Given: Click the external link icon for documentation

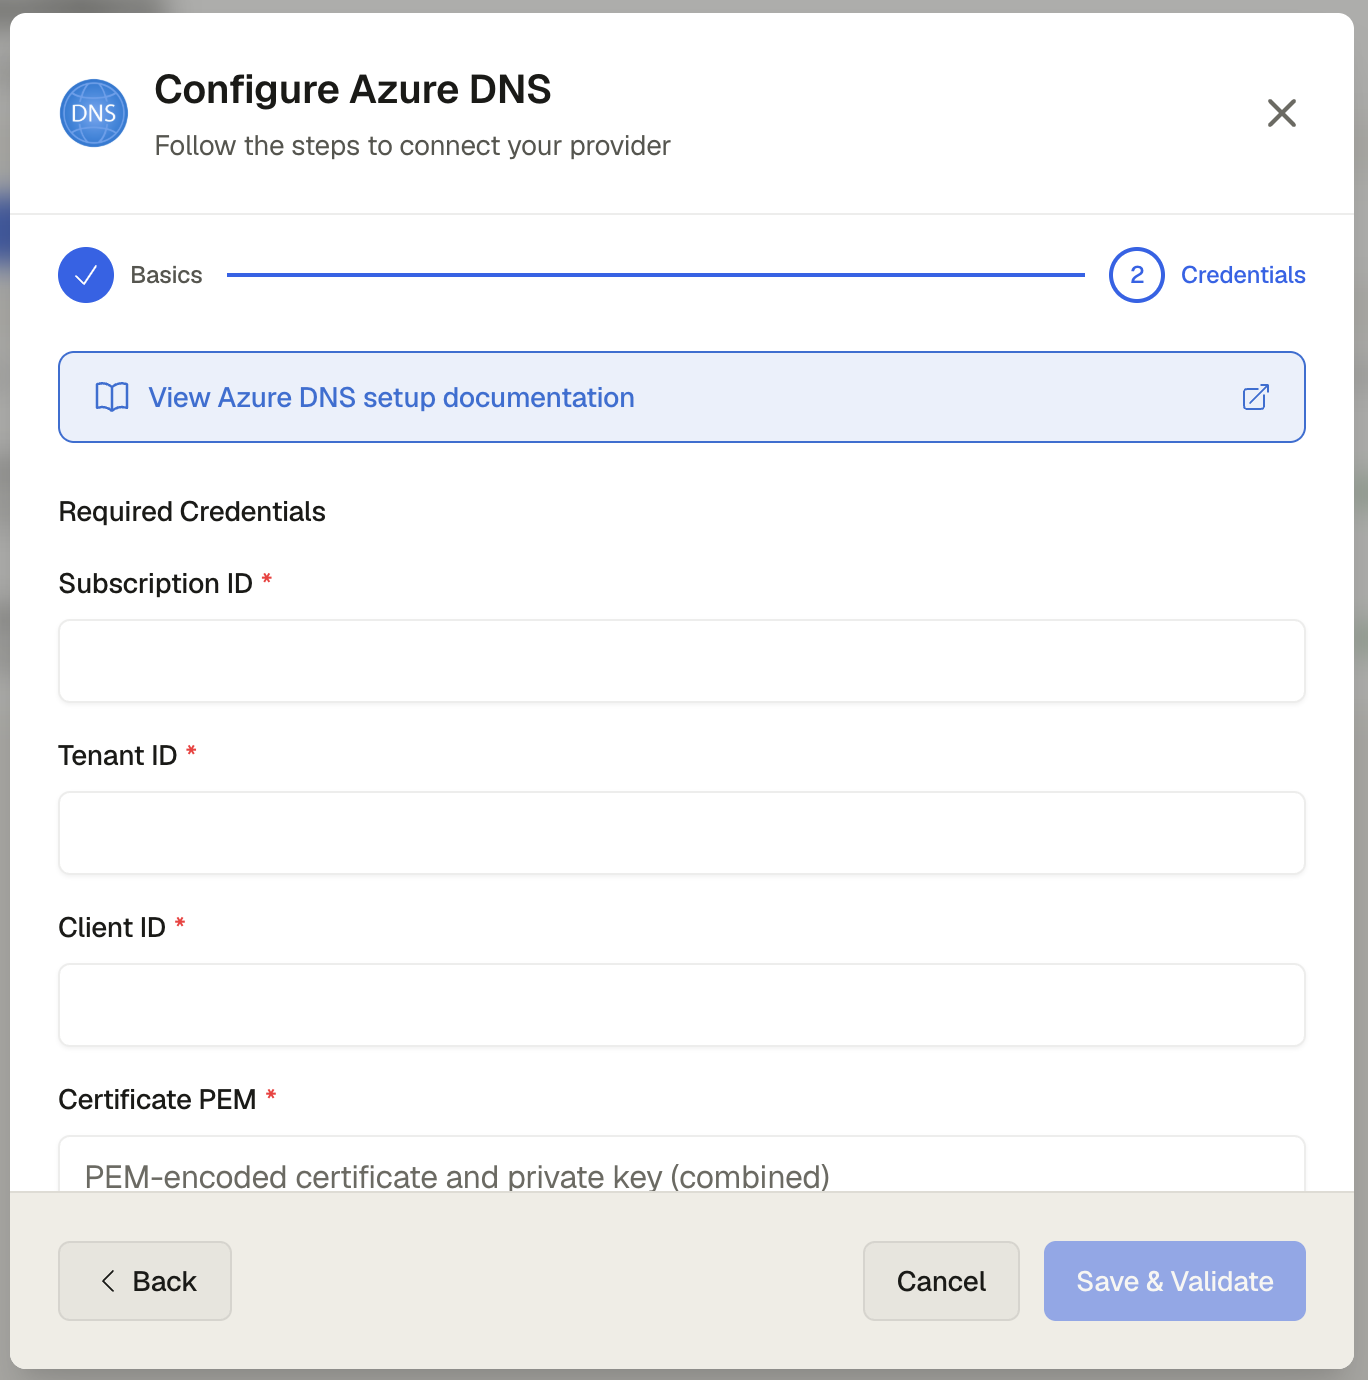Looking at the screenshot, I should point(1256,397).
